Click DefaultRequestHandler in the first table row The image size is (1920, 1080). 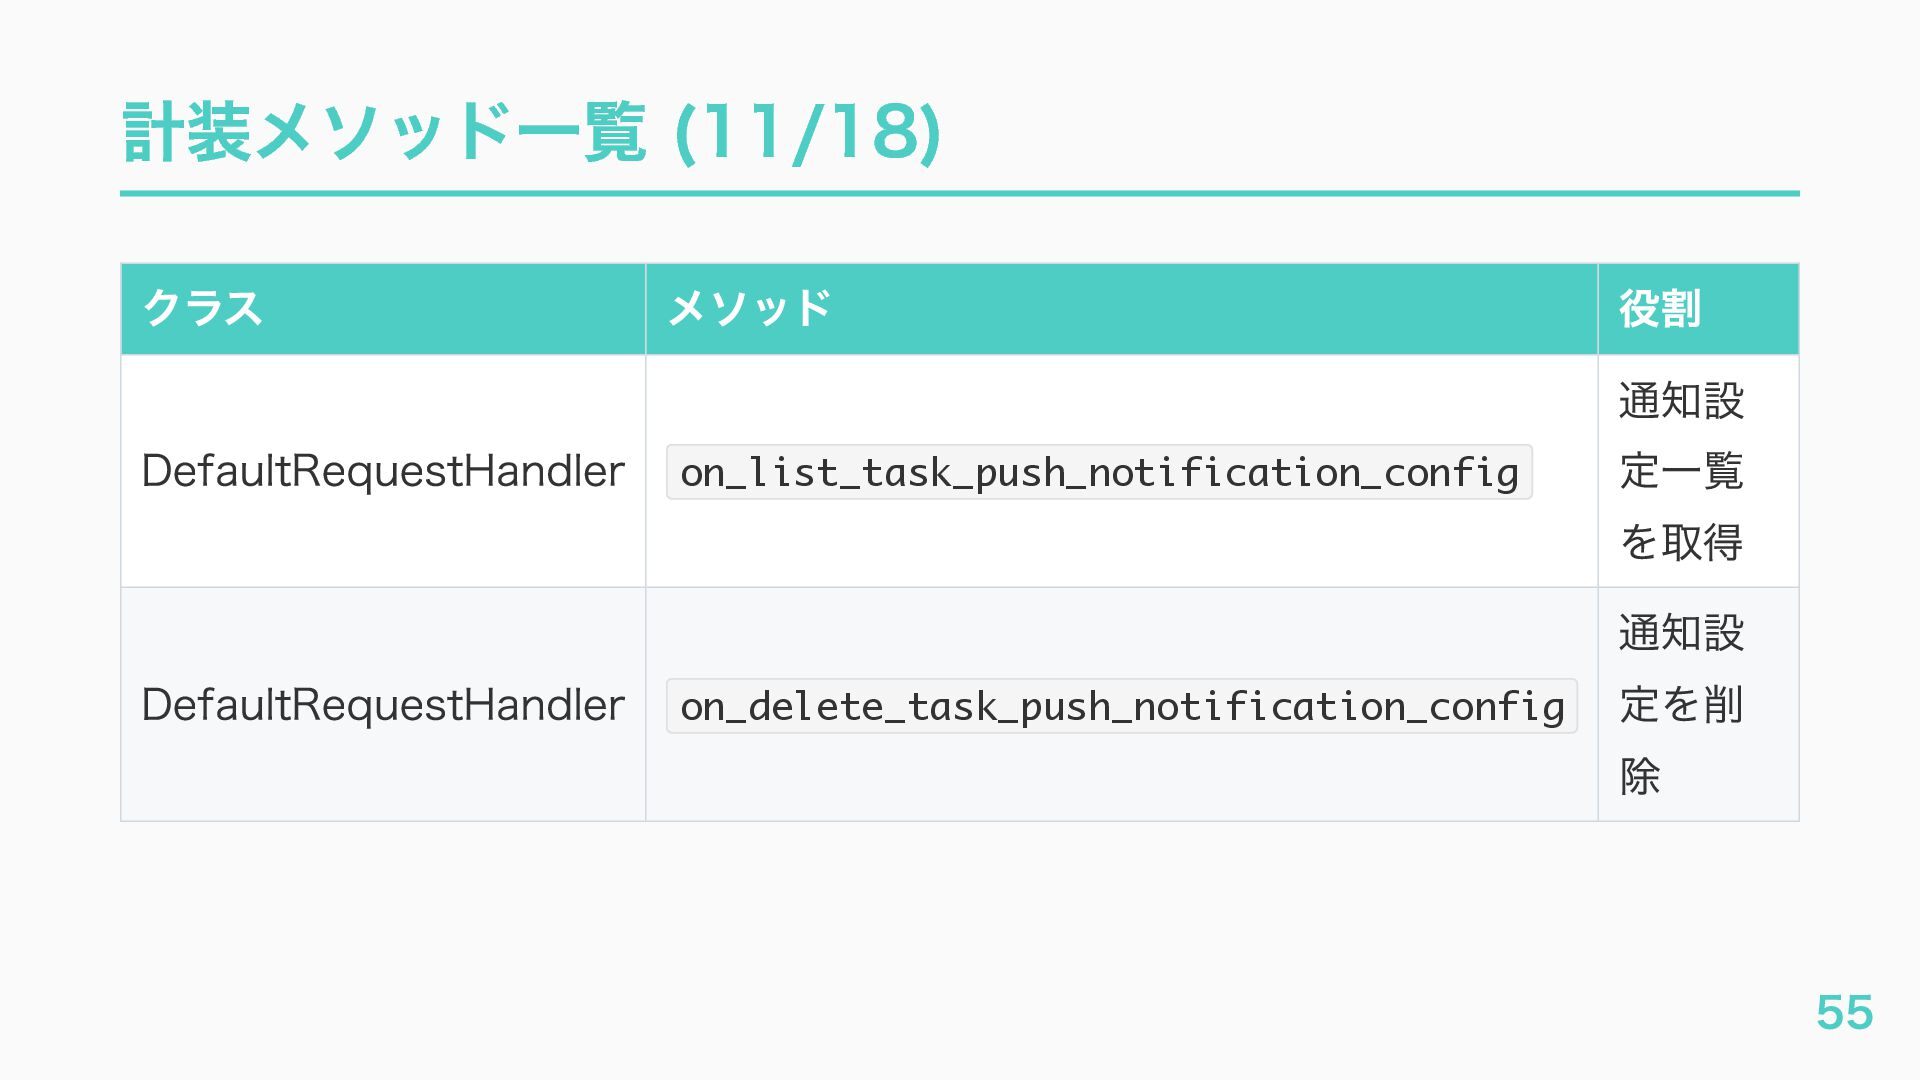383,471
